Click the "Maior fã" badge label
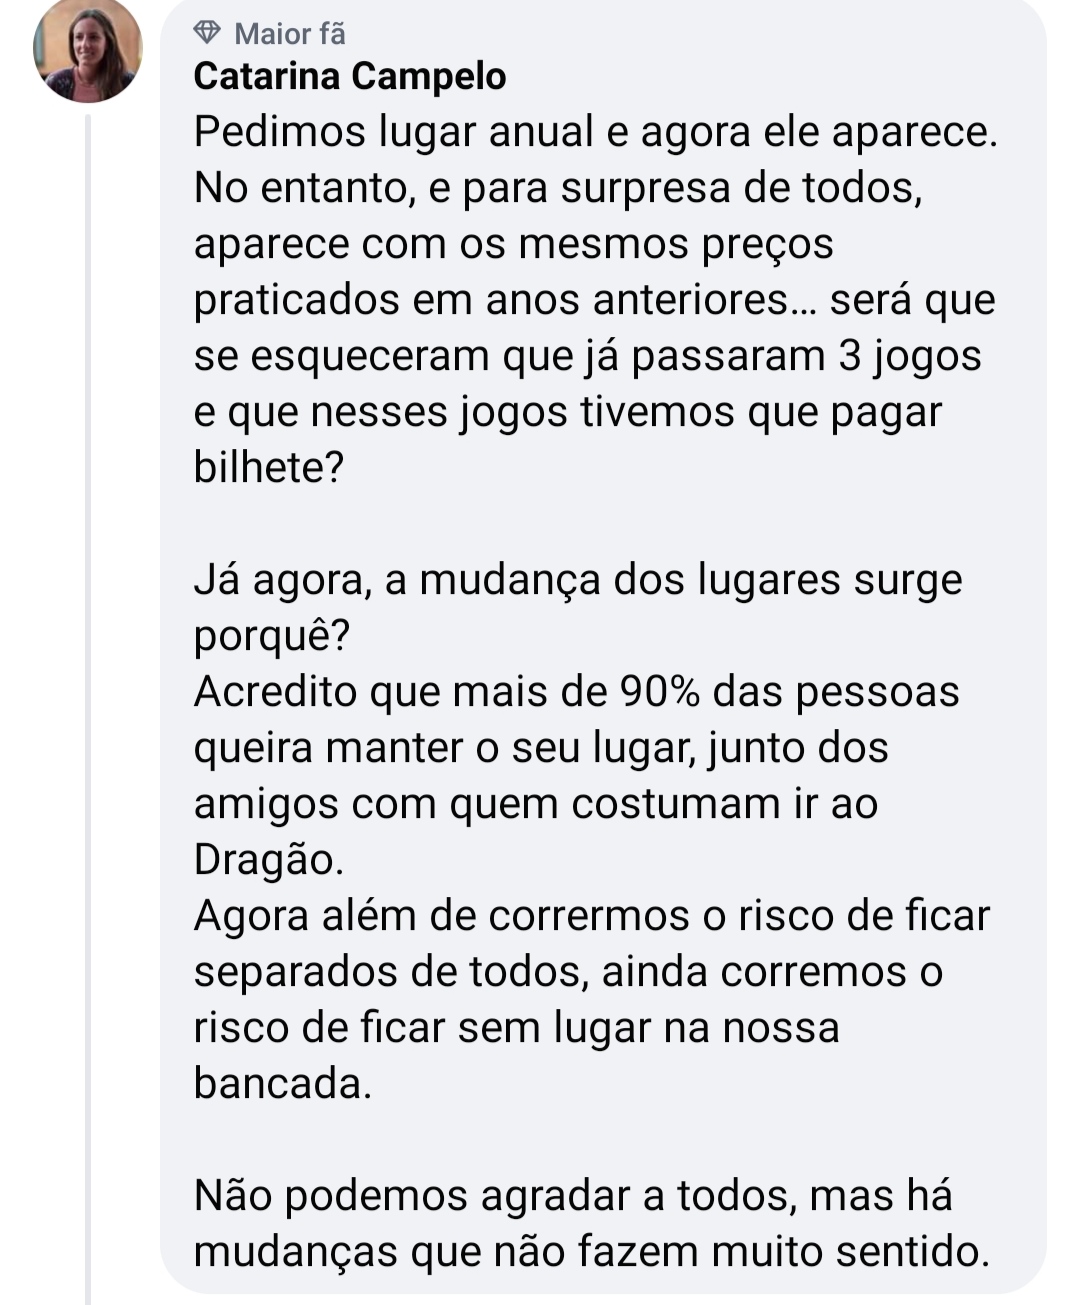The height and width of the screenshot is (1305, 1080). (290, 34)
